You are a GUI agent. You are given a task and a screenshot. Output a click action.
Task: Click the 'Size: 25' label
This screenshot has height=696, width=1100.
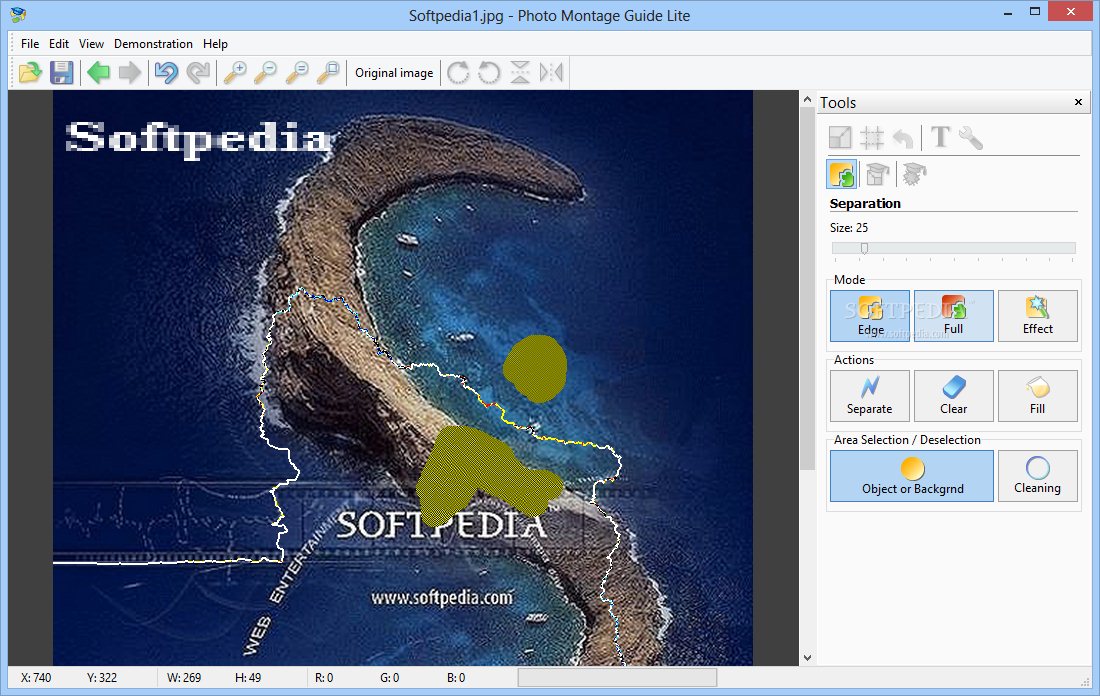tap(849, 227)
